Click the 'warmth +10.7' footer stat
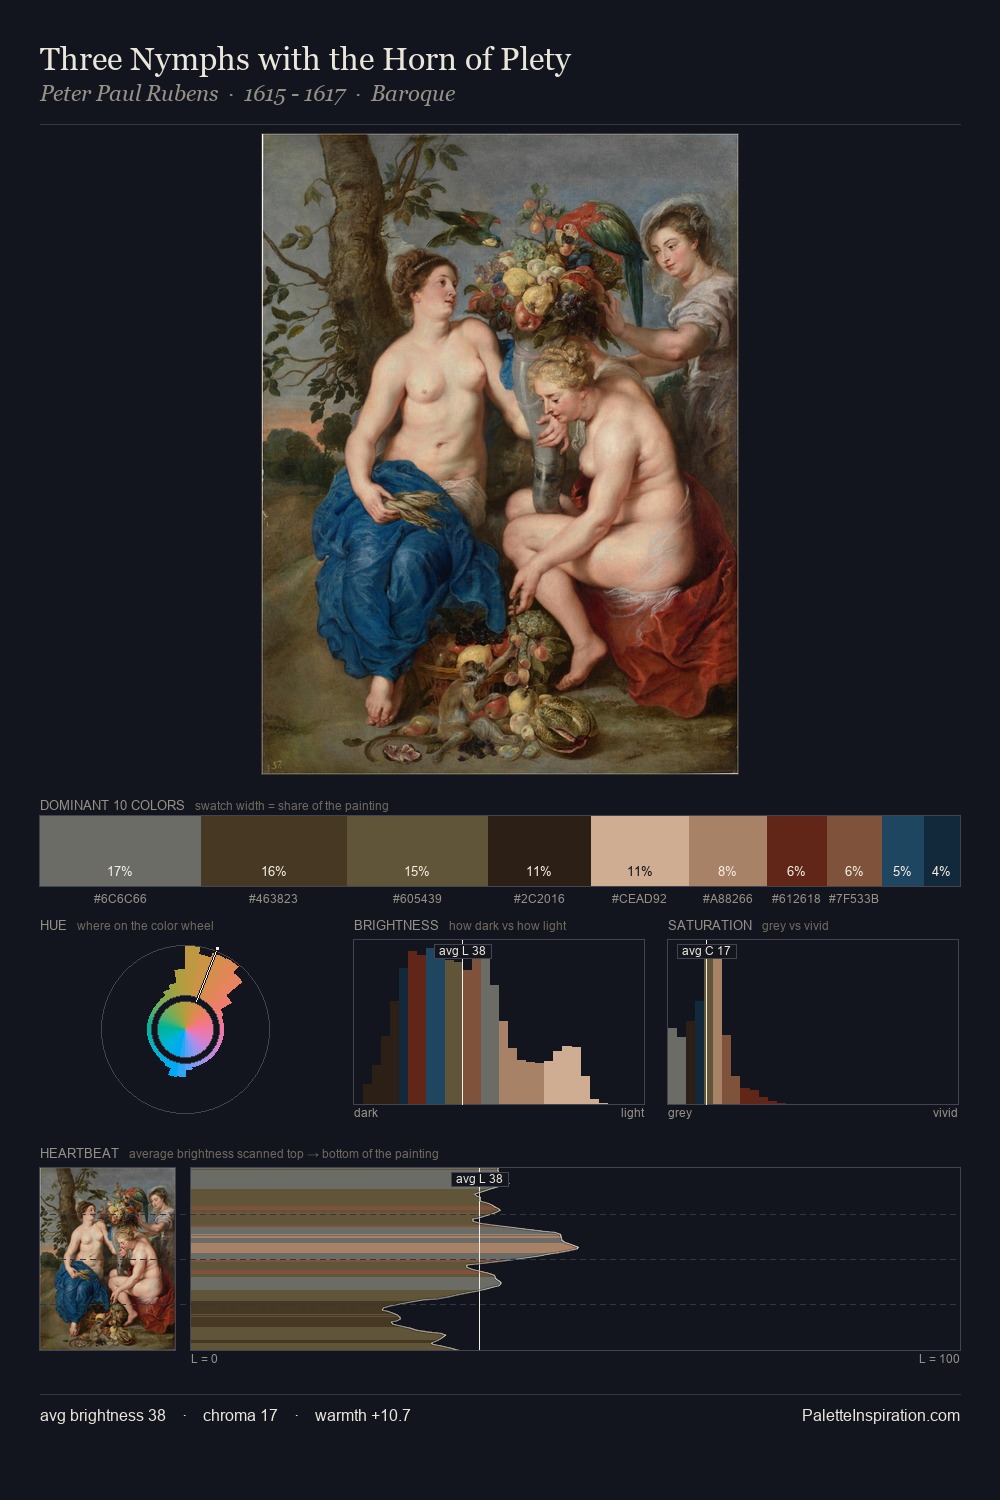This screenshot has height=1500, width=1000. click(x=363, y=1415)
